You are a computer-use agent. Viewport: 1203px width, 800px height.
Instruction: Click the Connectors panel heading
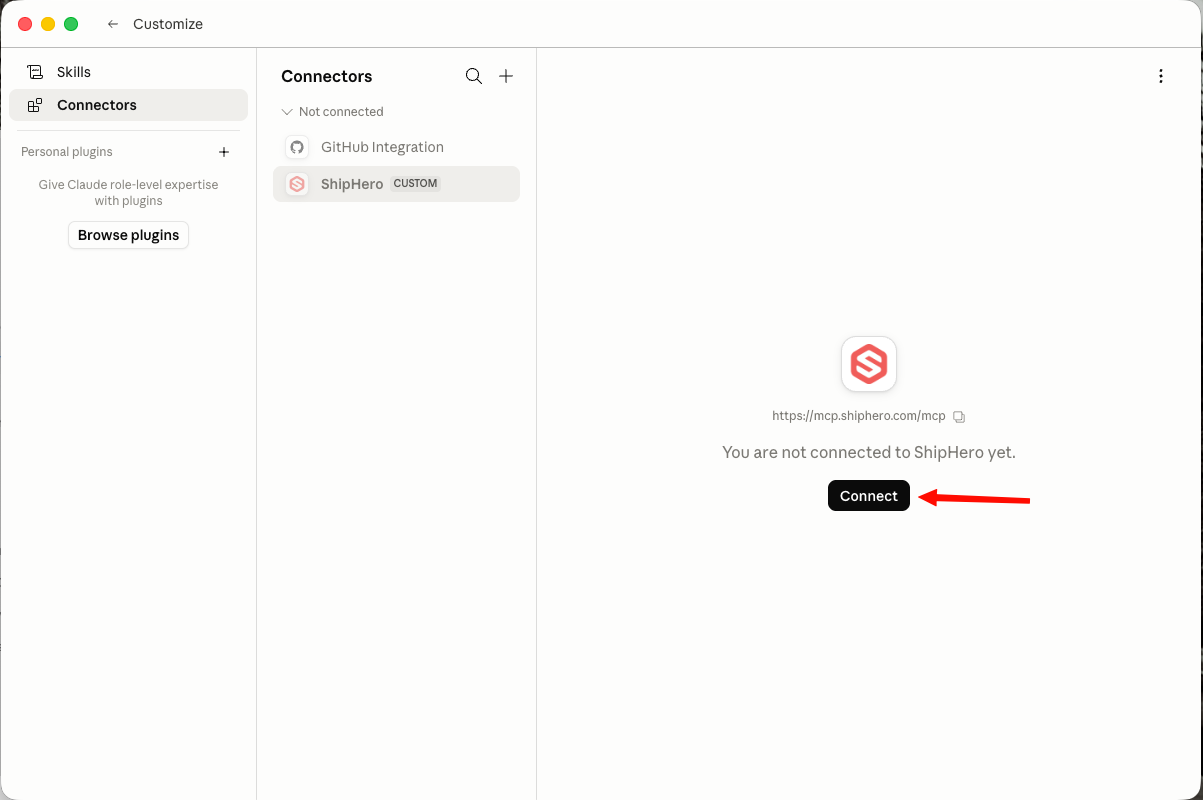point(327,76)
